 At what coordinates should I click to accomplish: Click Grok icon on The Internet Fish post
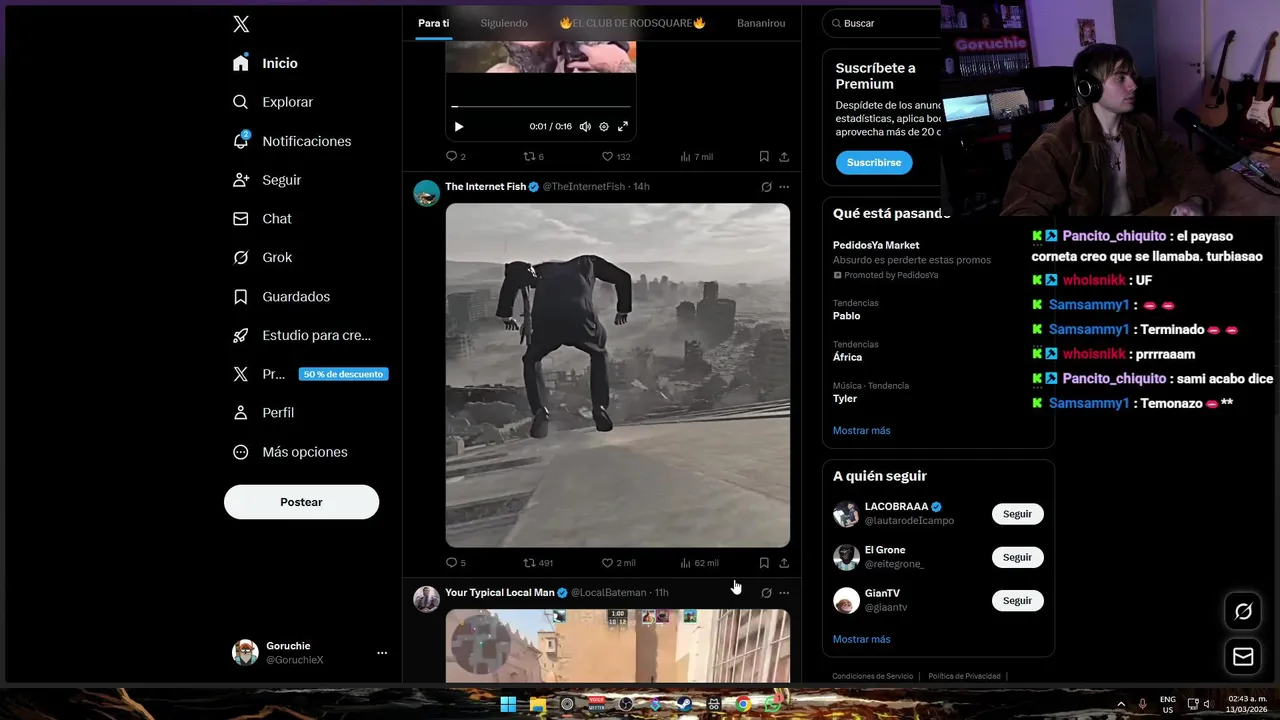[x=766, y=187]
